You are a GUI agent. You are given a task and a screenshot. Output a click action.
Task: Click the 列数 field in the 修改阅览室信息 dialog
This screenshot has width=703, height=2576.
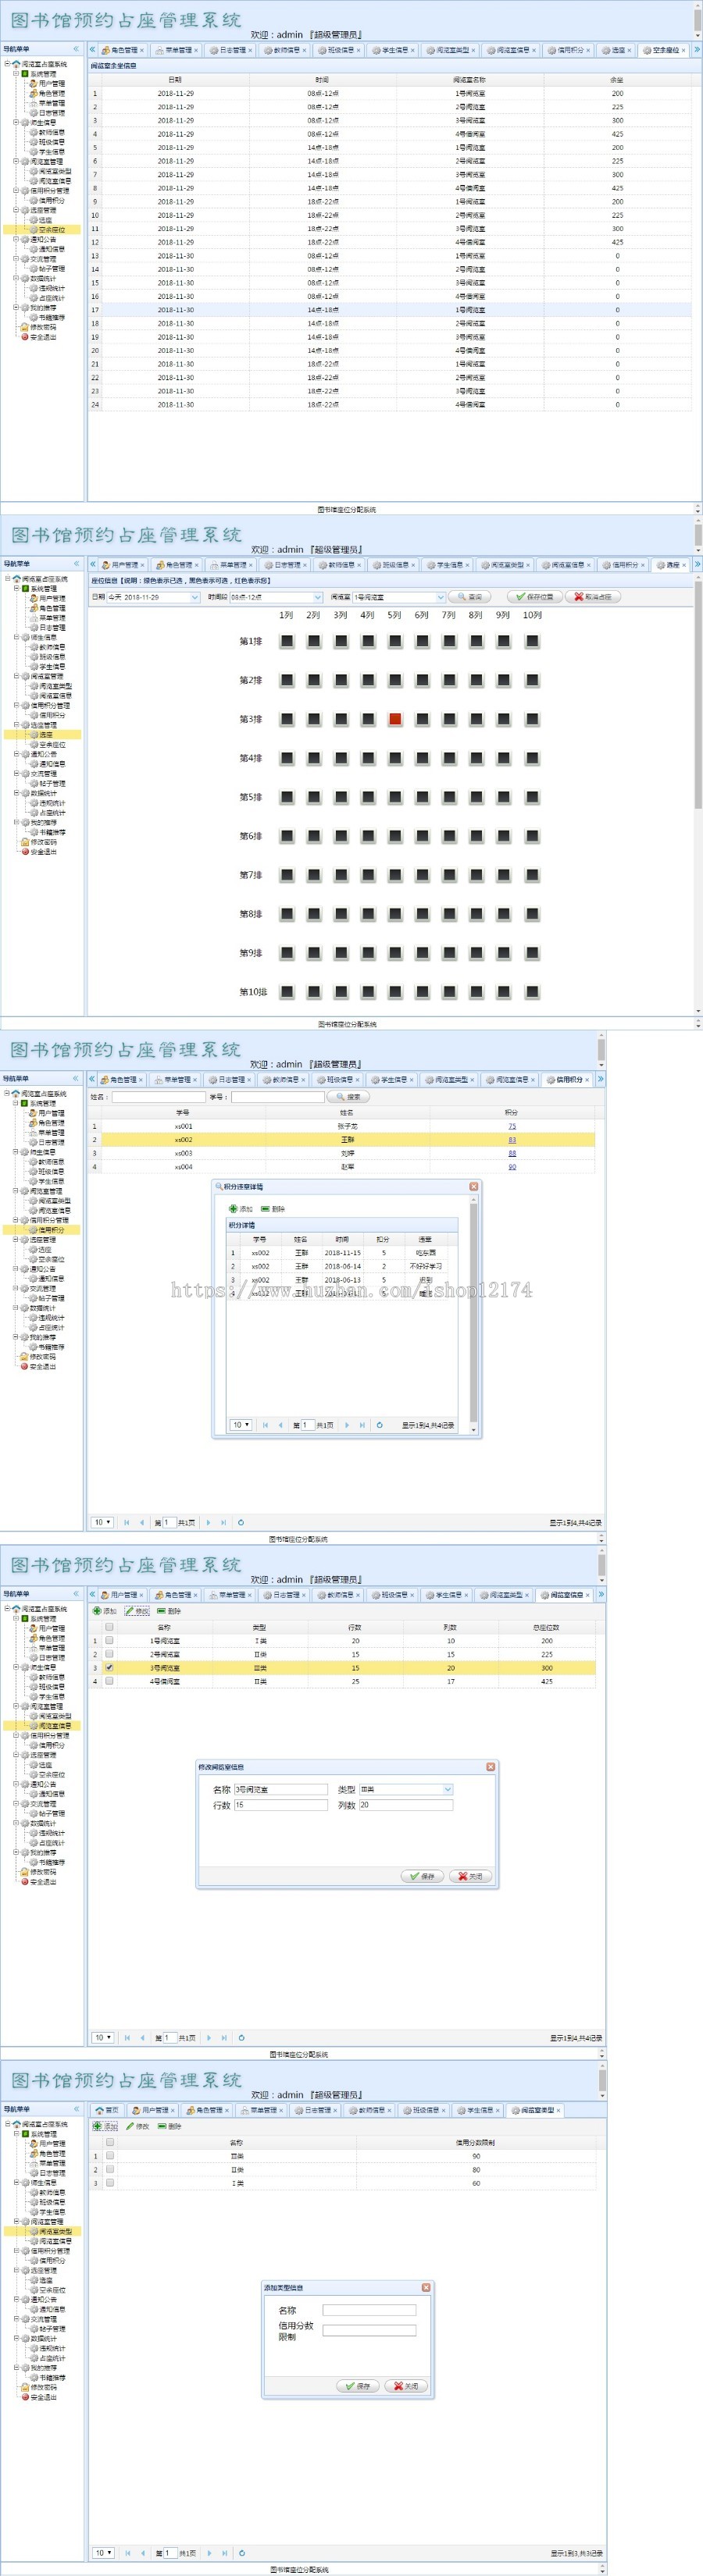[x=406, y=1806]
